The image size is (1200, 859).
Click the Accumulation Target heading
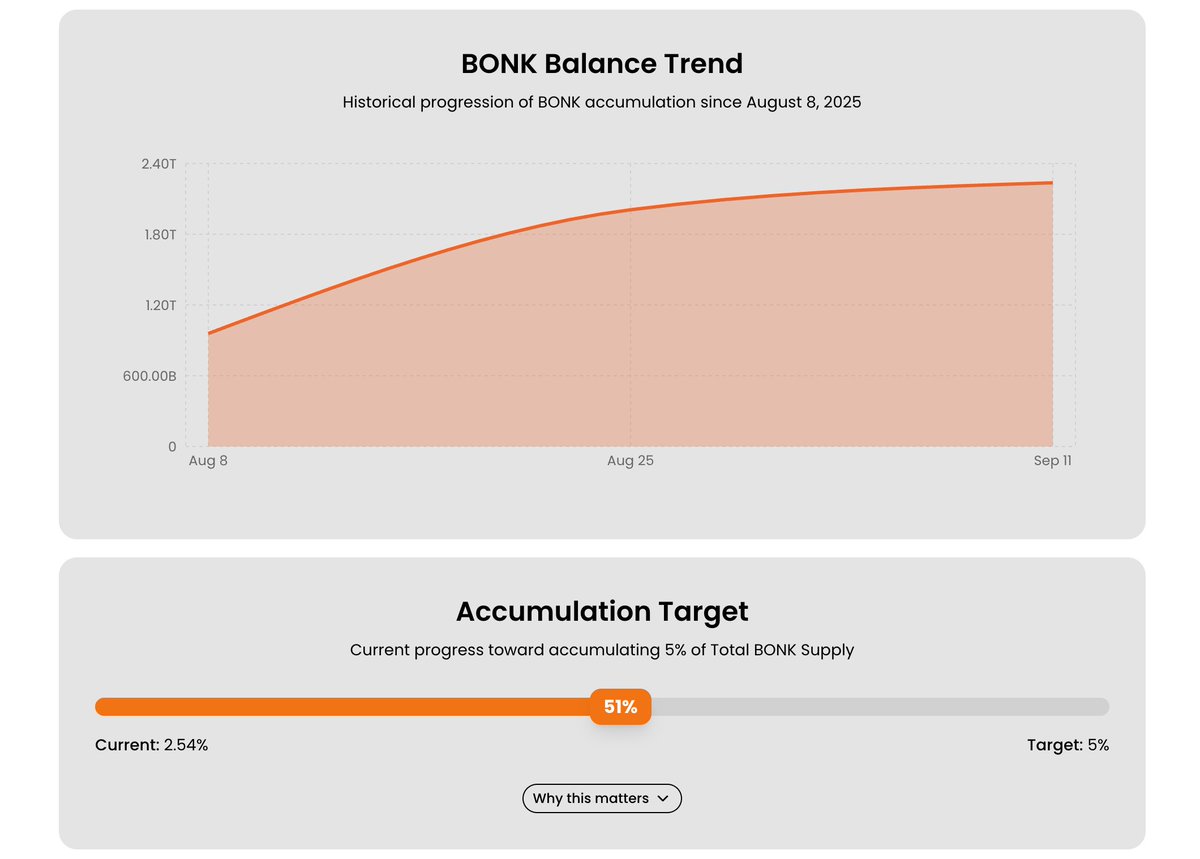[601, 611]
